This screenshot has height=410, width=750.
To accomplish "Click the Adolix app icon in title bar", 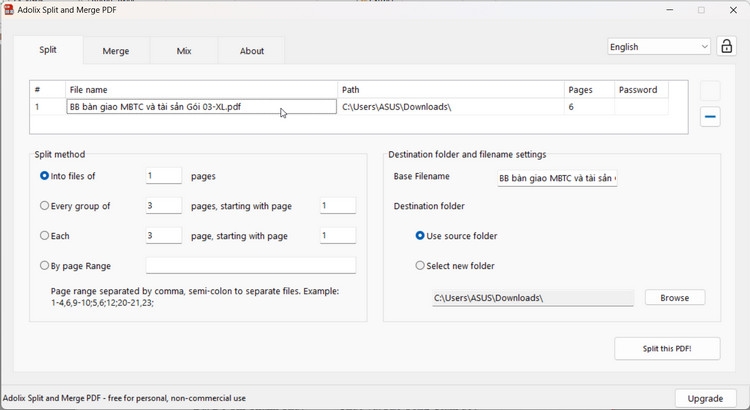I will pyautogui.click(x=9, y=10).
